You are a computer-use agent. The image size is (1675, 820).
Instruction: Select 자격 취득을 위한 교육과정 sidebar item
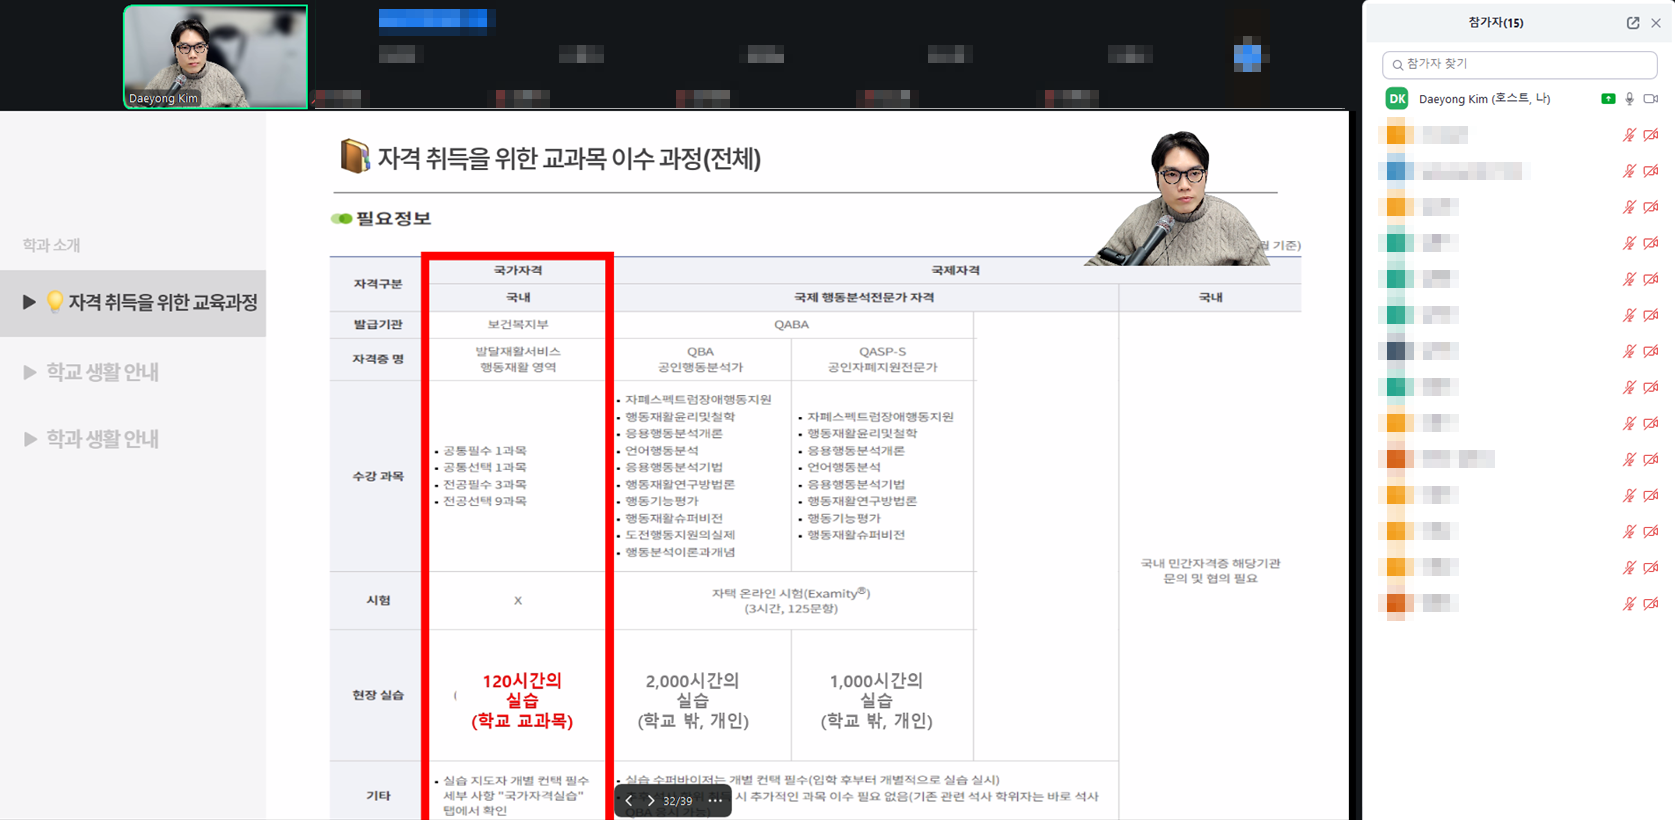162,302
